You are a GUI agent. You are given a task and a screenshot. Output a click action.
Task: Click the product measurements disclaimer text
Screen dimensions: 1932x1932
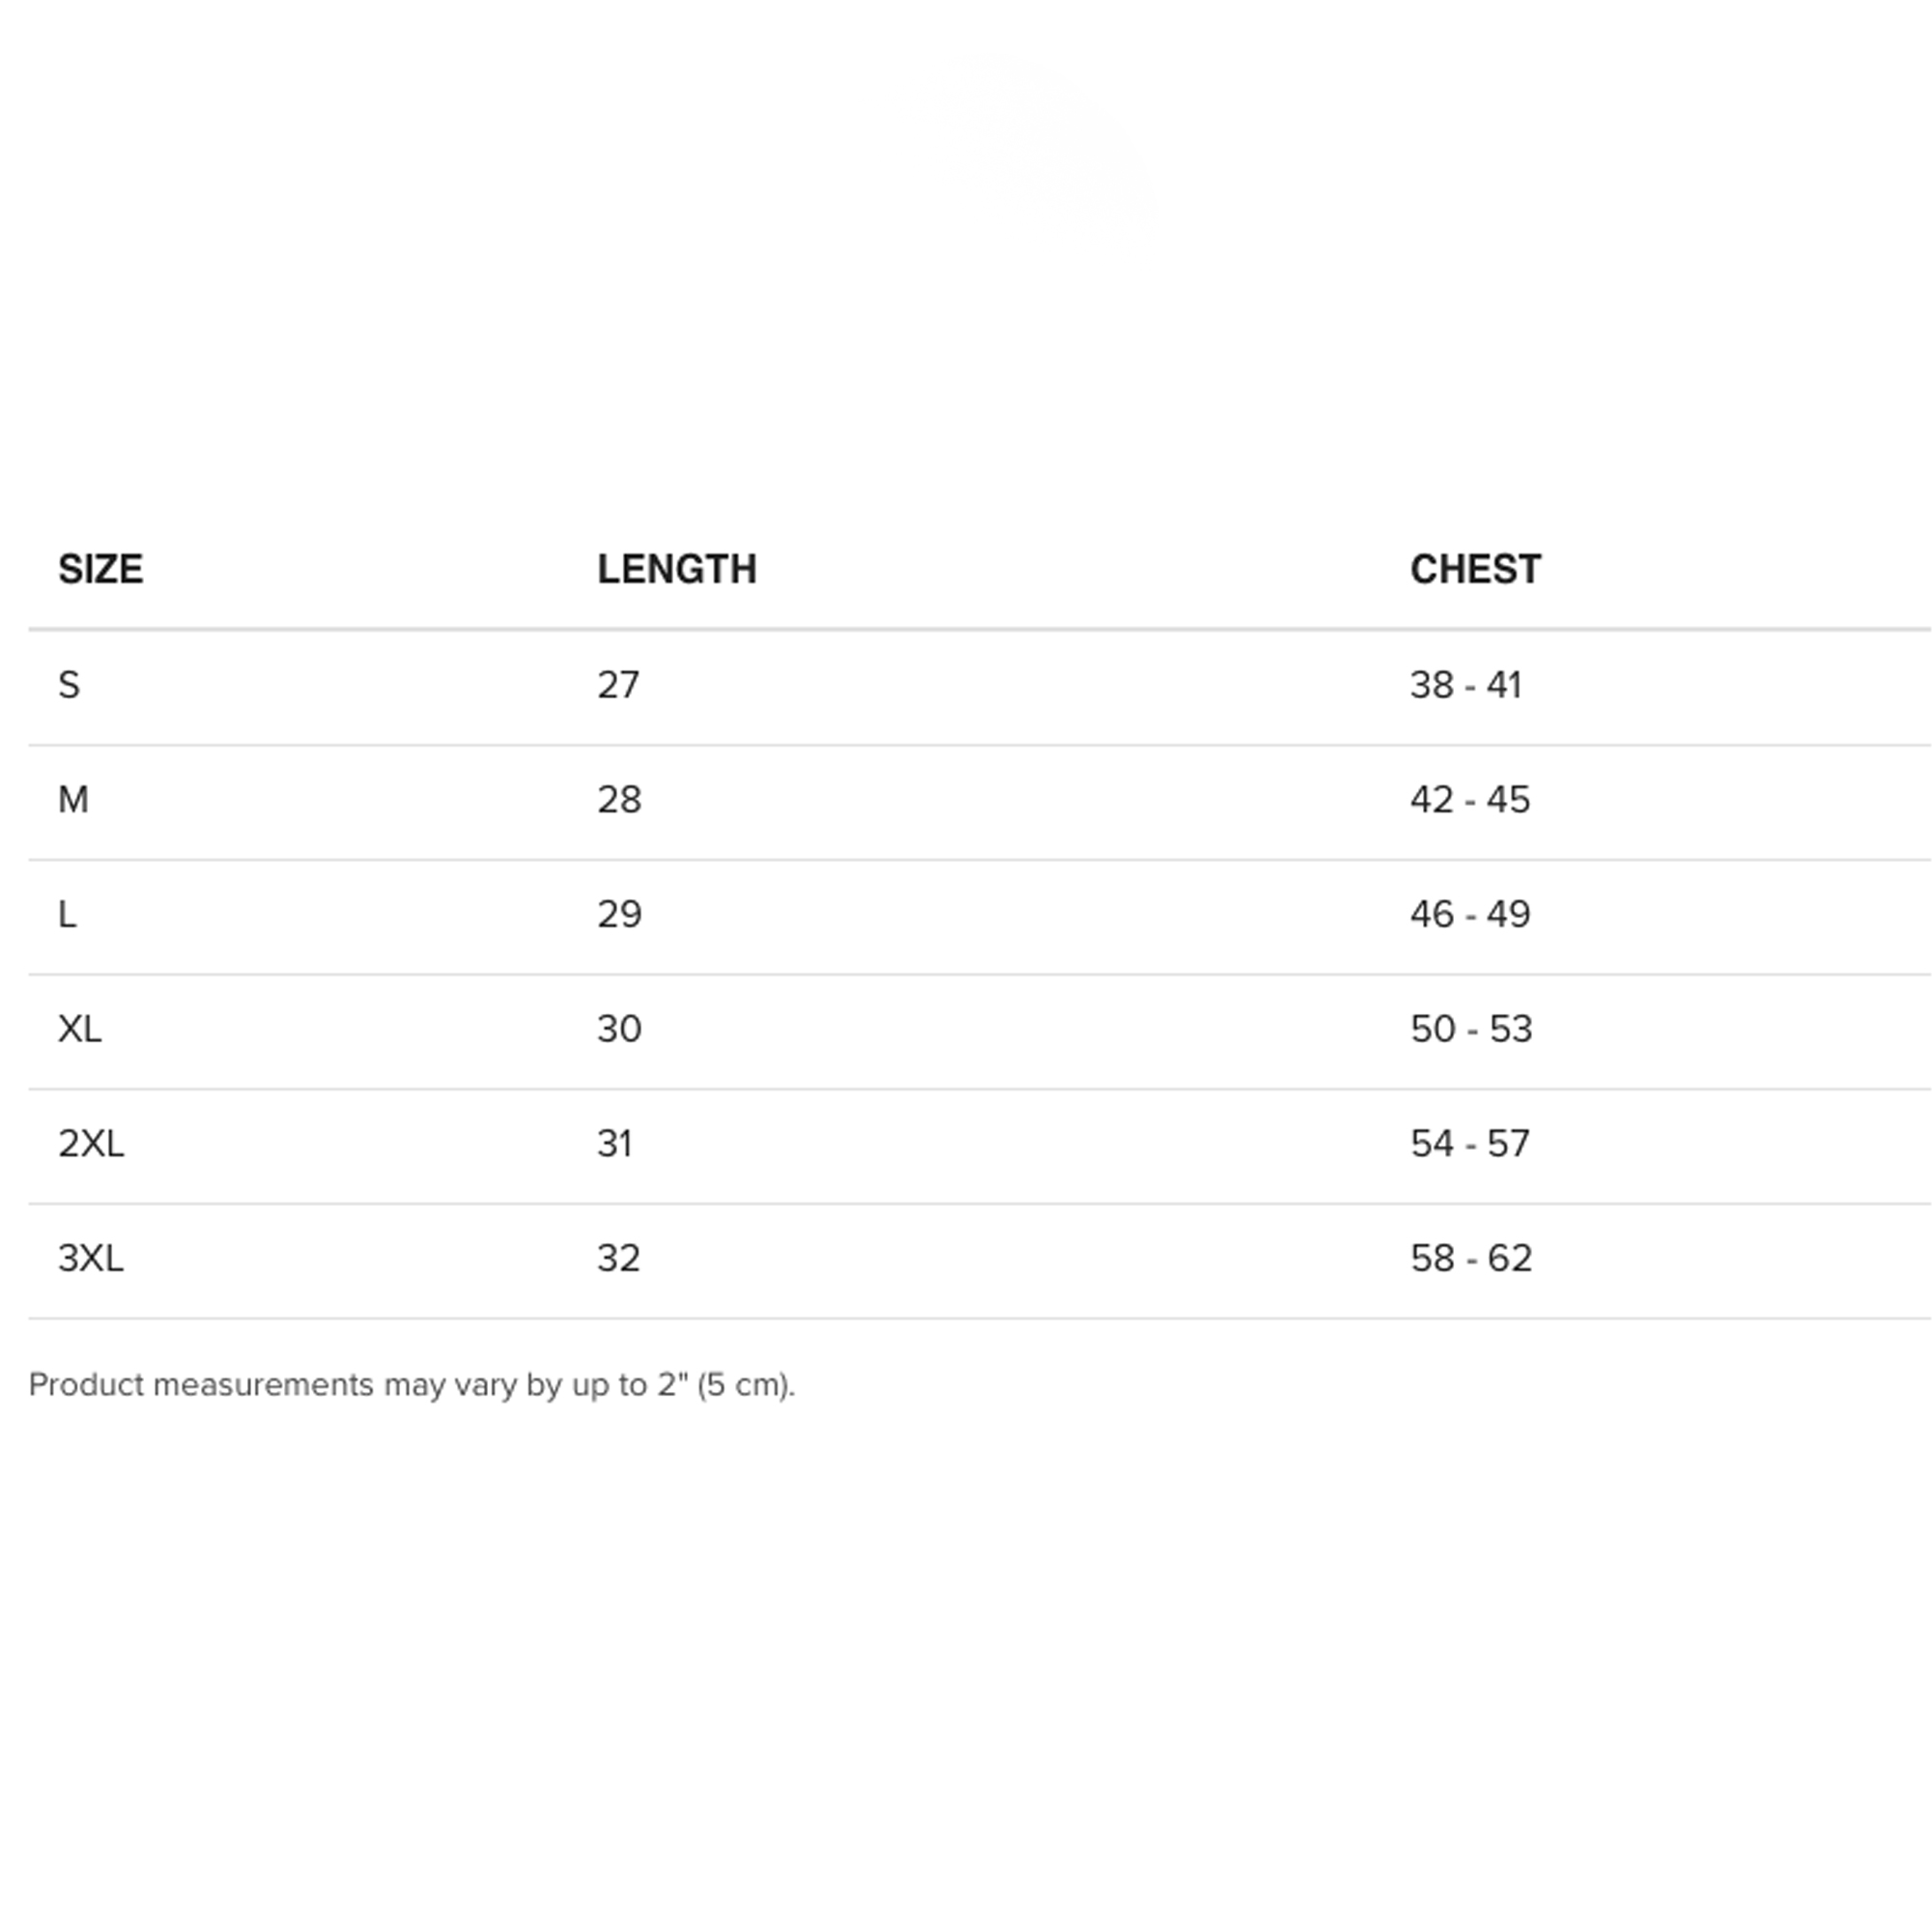coord(412,1385)
